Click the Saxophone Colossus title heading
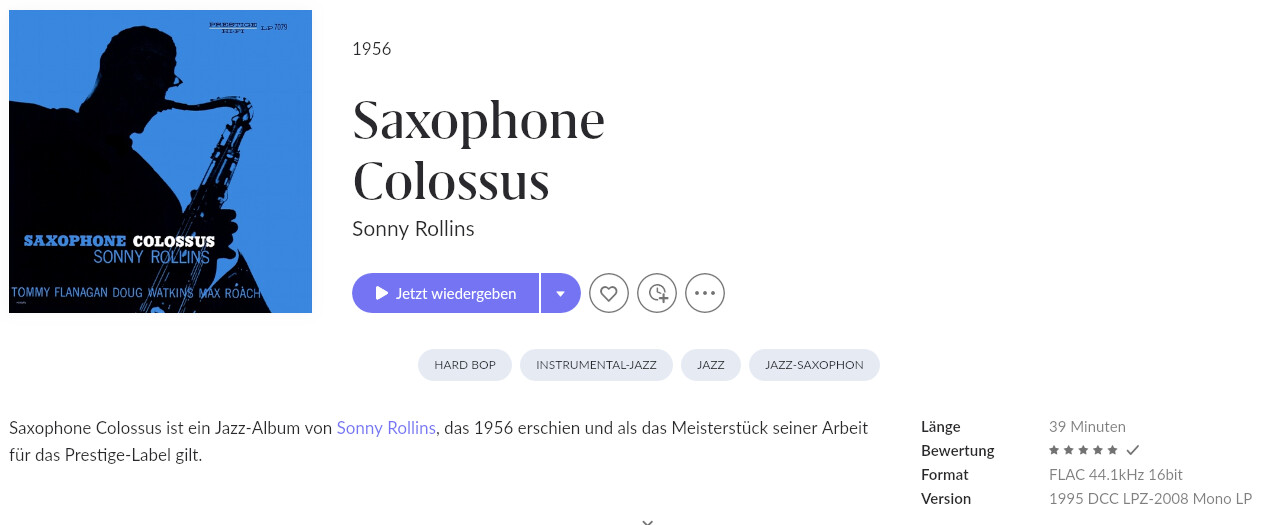1270x525 pixels. [x=478, y=150]
